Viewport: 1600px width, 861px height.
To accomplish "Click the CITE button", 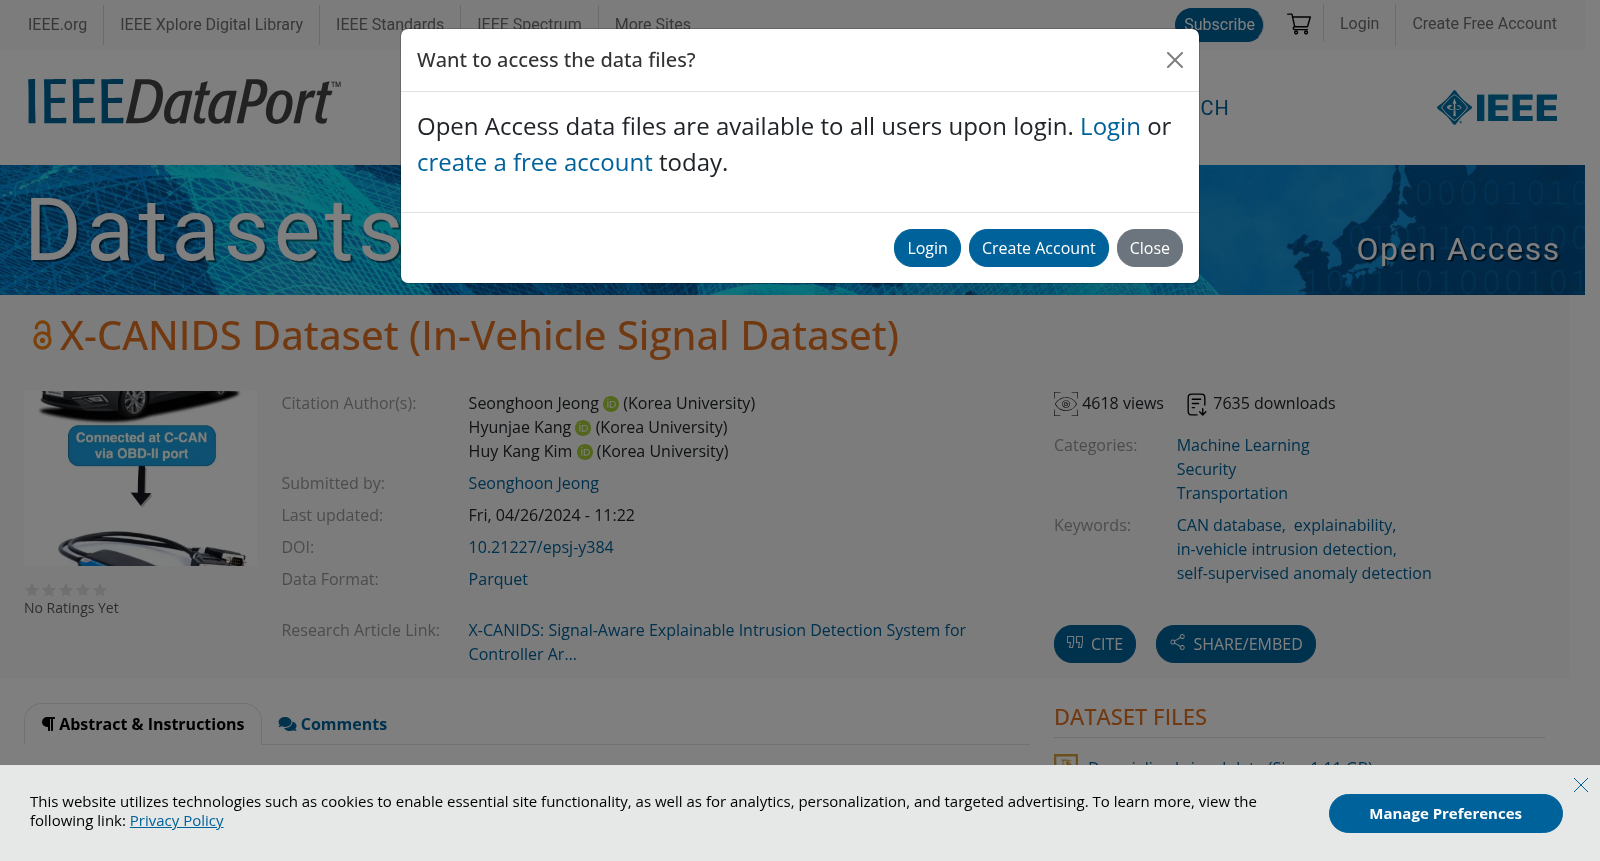I will (x=1095, y=644).
